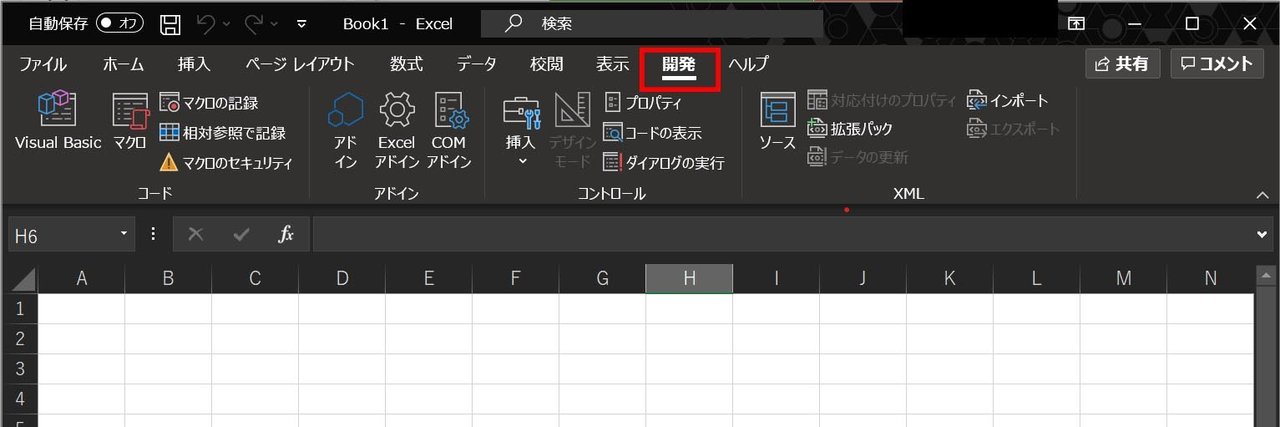1280x427 pixels.
Task: Switch to the ページ レイアウト tab
Action: coord(300,64)
